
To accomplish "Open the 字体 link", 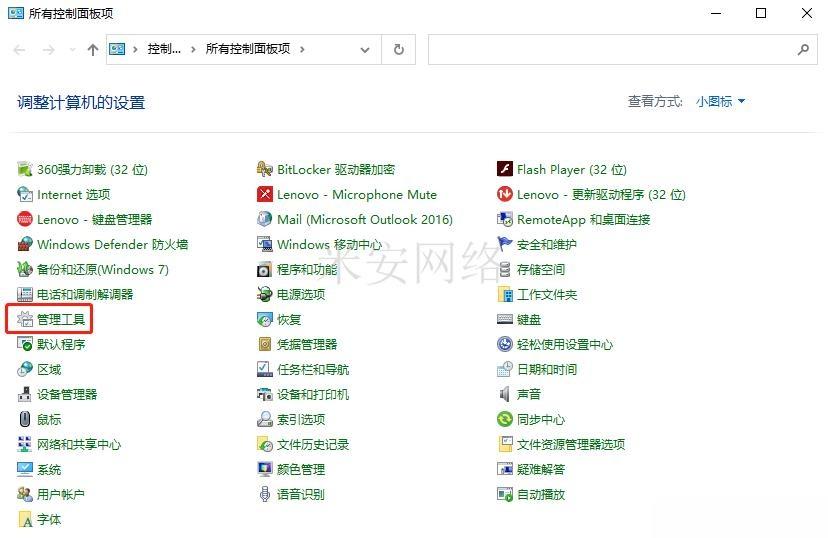I will [x=49, y=520].
